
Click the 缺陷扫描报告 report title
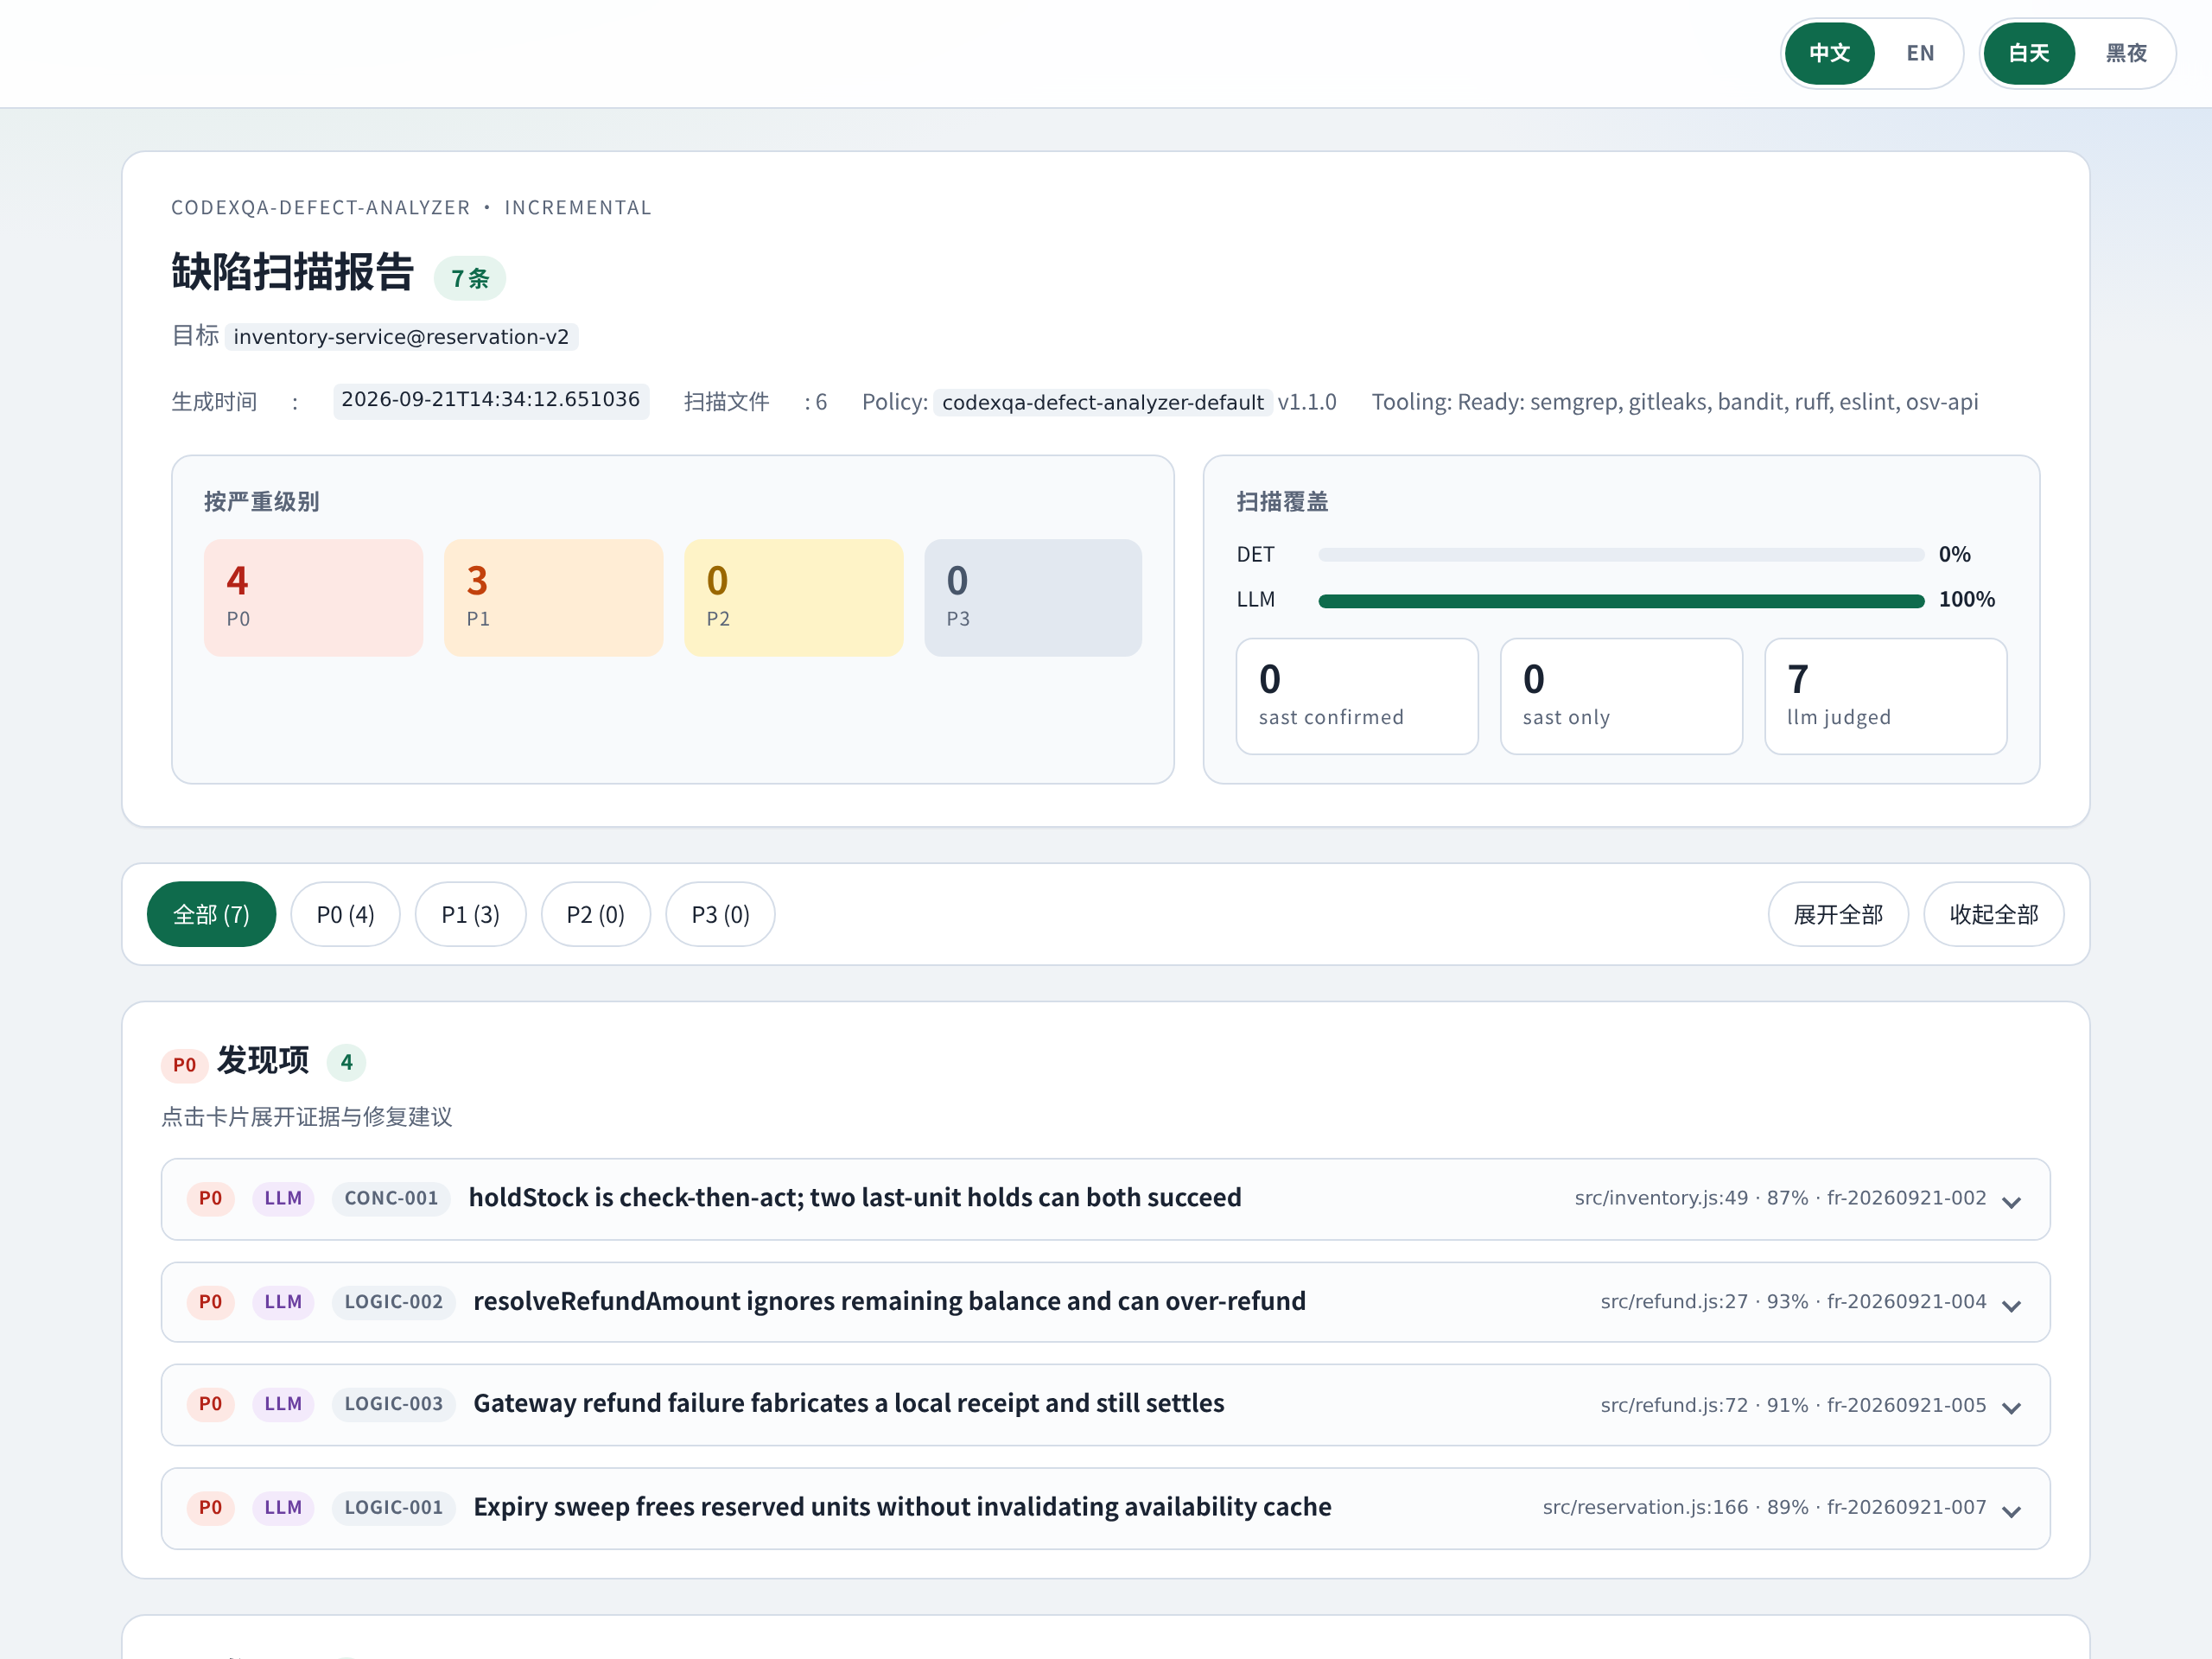(292, 272)
